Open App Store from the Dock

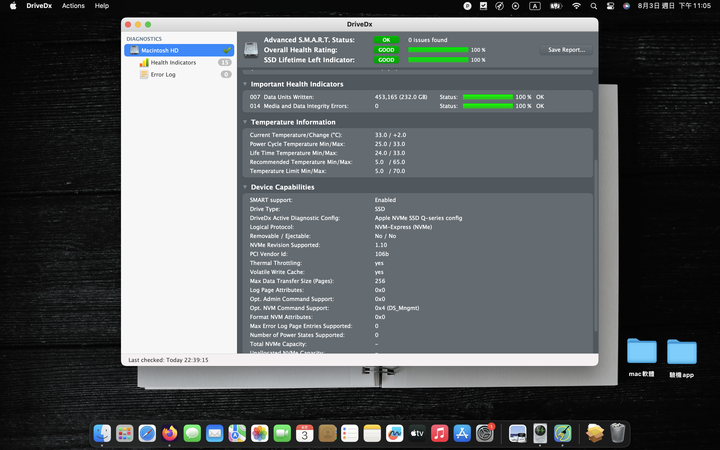coord(462,433)
